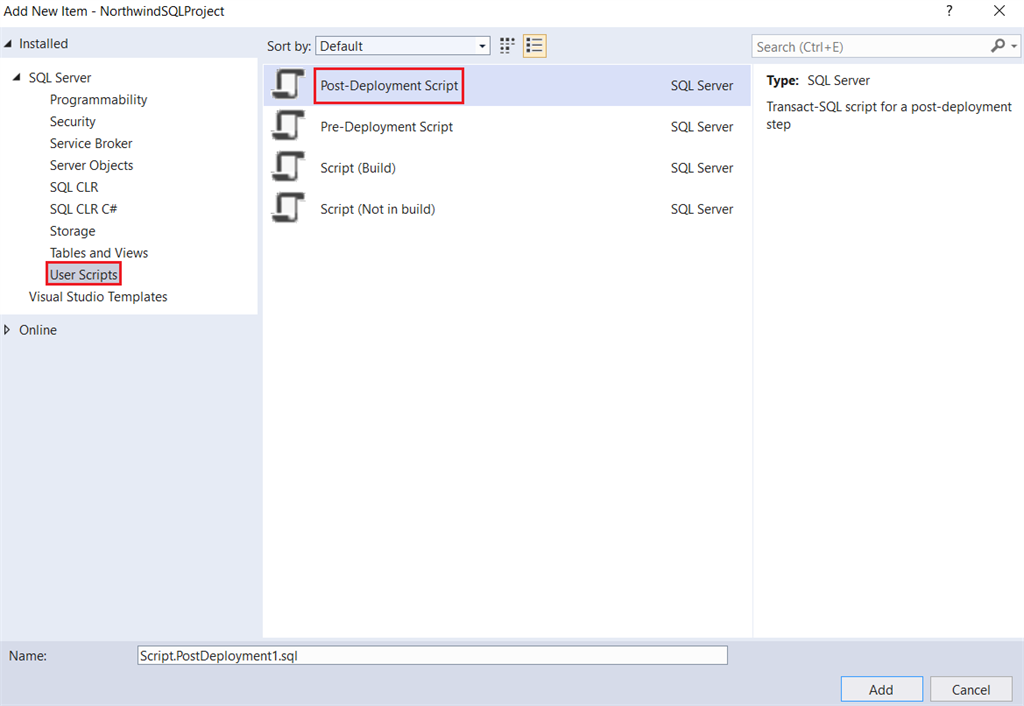Open the search box dropdown arrow
Viewport: 1024px width, 706px height.
point(1012,46)
